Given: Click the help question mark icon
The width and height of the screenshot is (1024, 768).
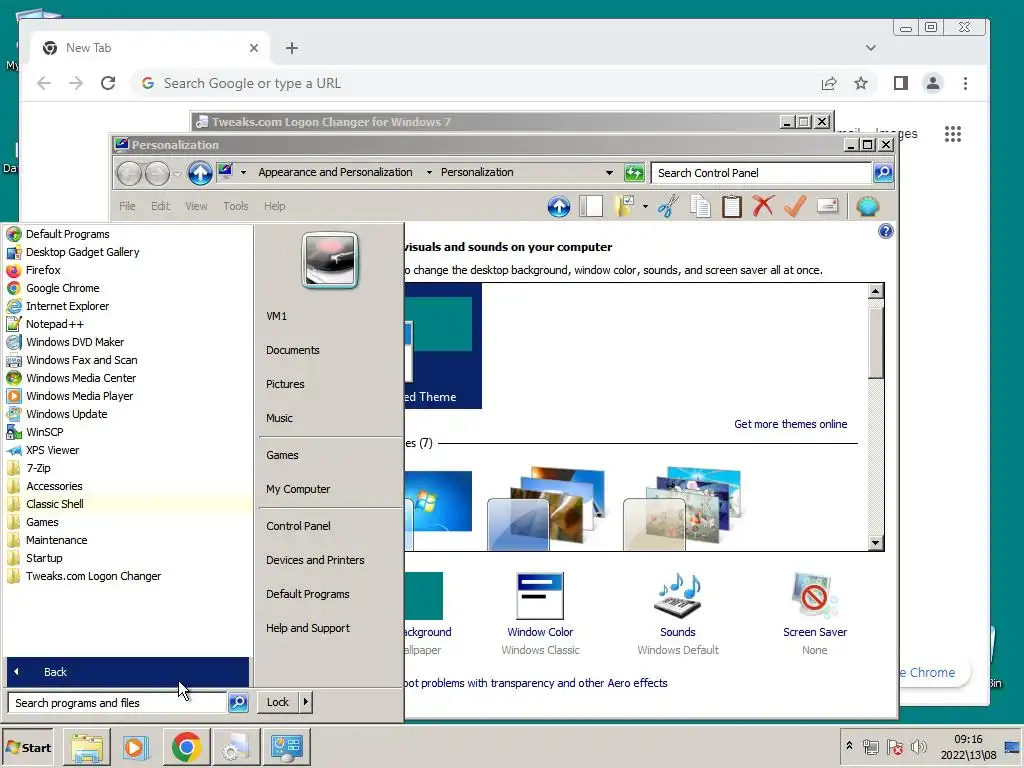Looking at the screenshot, I should coord(886,231).
